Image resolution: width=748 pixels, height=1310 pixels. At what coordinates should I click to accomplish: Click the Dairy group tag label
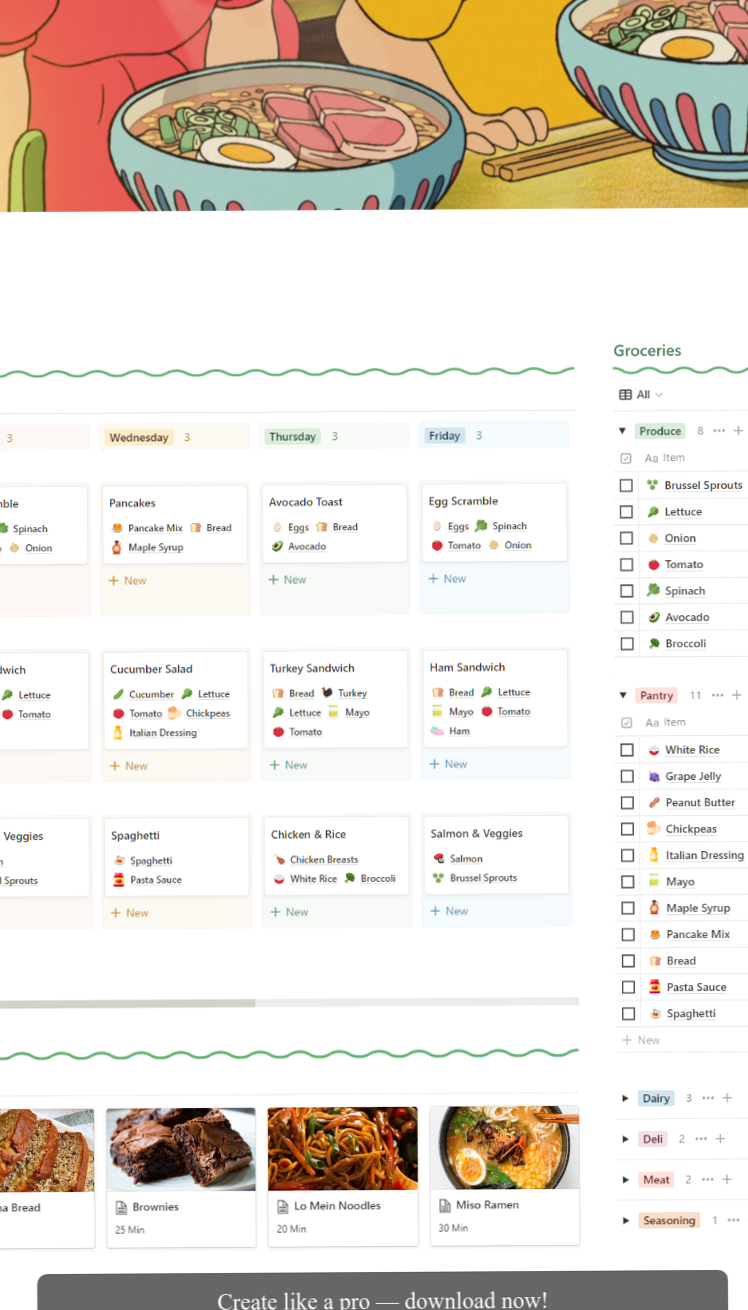pyautogui.click(x=656, y=1098)
